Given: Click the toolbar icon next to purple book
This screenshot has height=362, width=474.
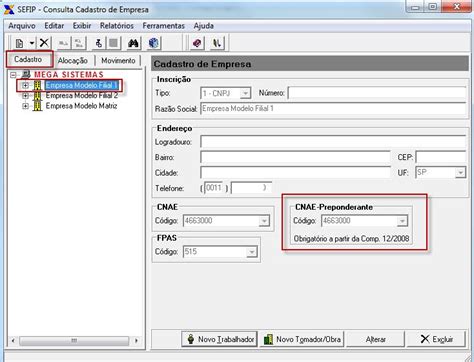Looking at the screenshot, I should click(217, 43).
